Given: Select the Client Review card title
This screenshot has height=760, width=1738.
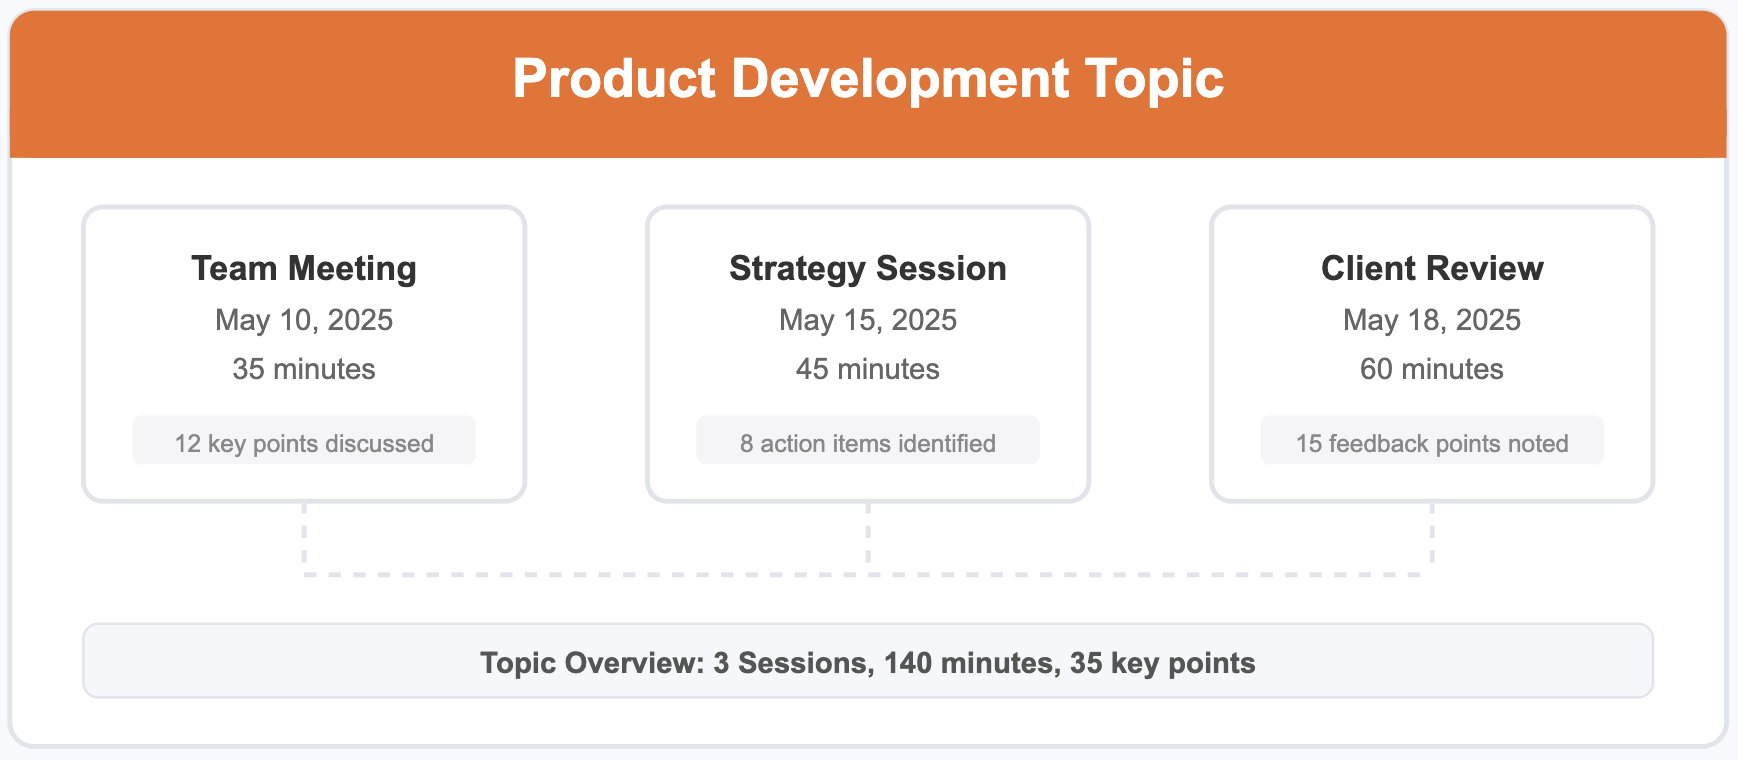Looking at the screenshot, I should pos(1432,268).
